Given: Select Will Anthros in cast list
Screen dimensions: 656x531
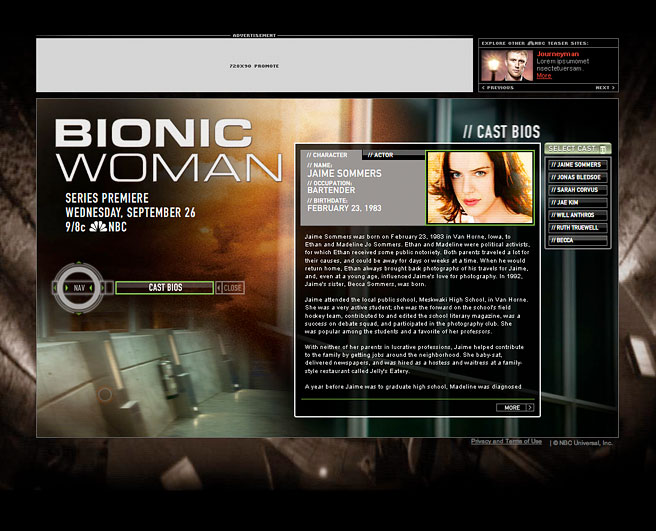Looking at the screenshot, I should point(577,215).
